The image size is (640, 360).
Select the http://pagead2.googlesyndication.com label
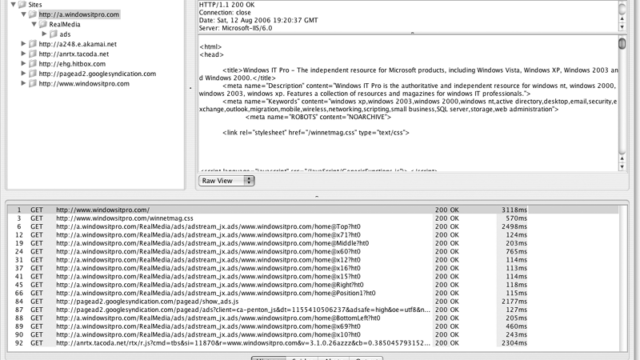pos(97,74)
